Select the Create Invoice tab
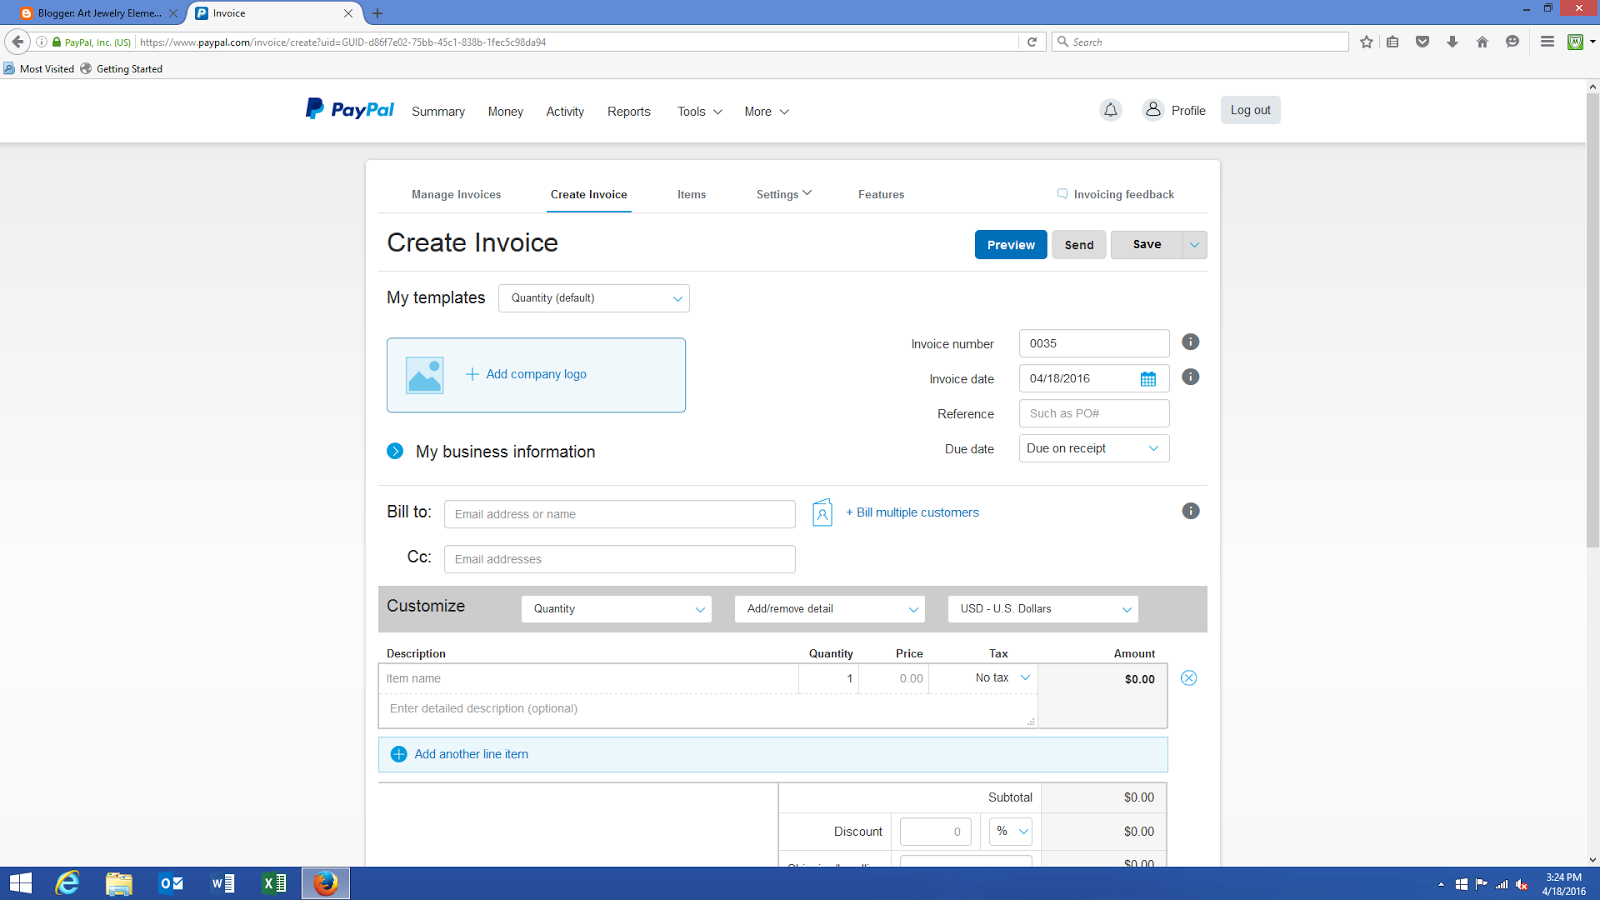Image resolution: width=1600 pixels, height=900 pixels. pos(589,194)
